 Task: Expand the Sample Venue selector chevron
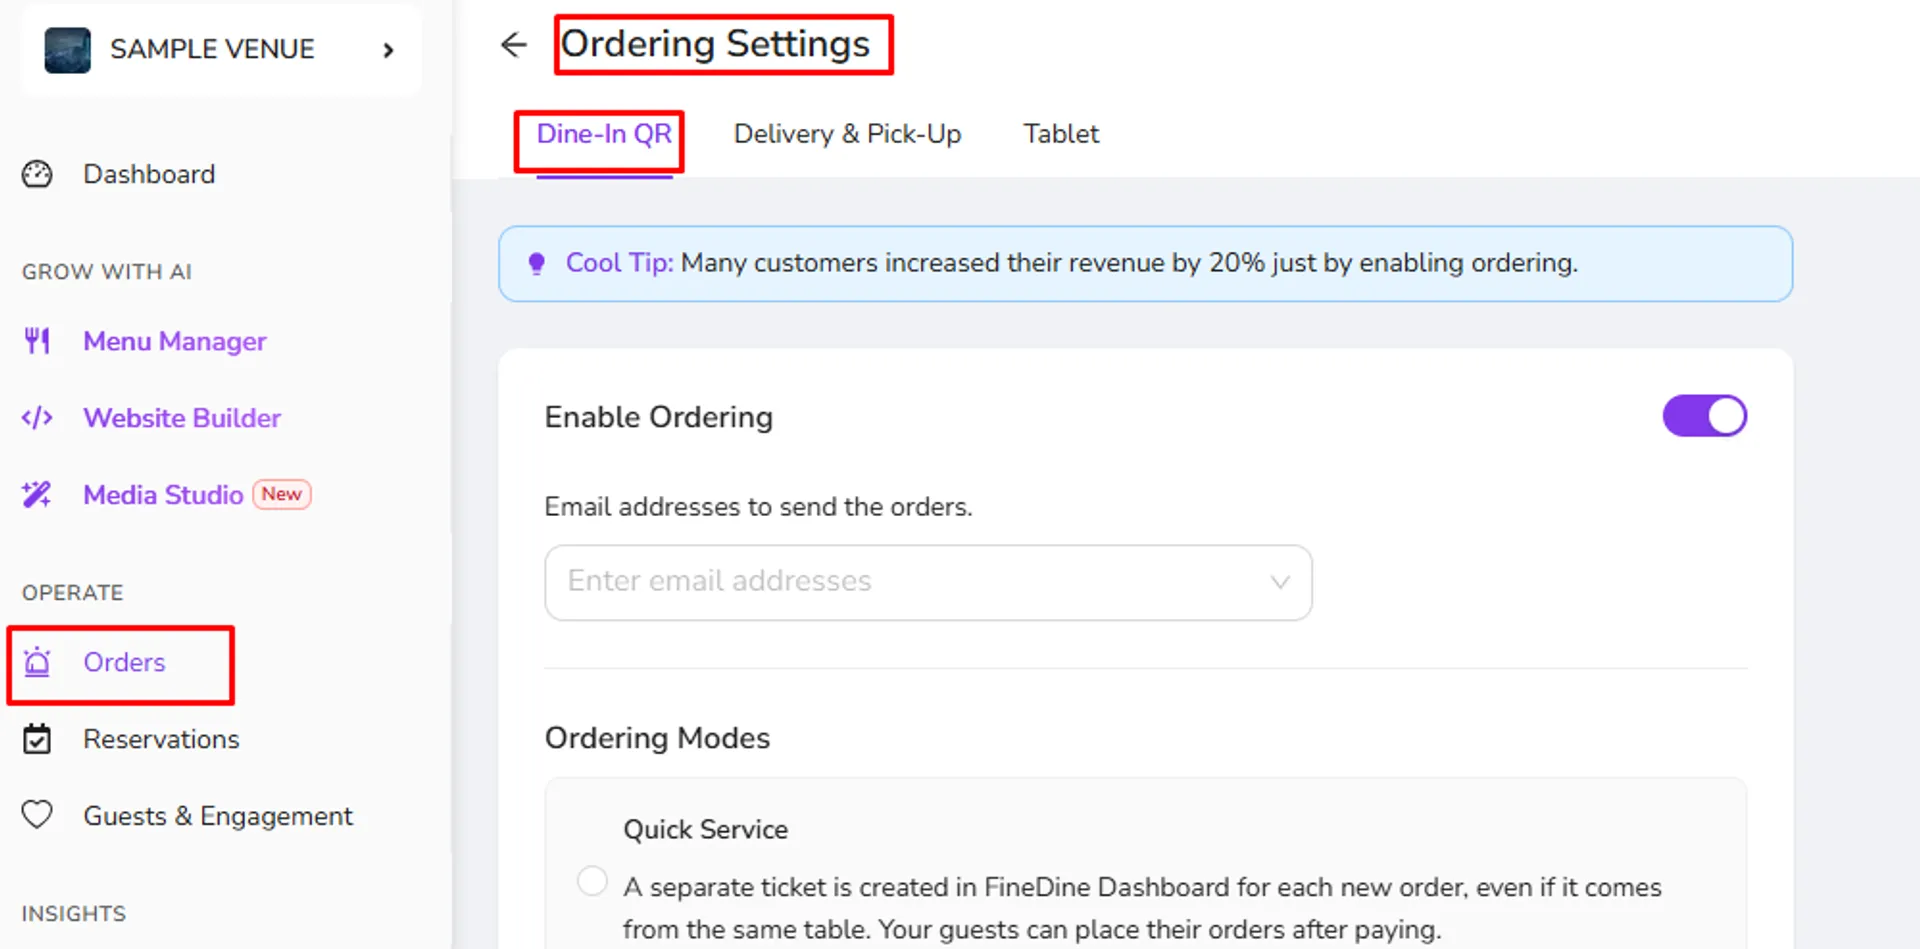point(389,50)
